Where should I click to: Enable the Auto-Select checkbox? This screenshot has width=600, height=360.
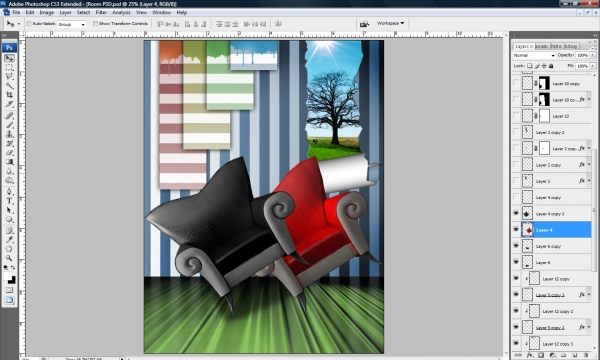(29, 24)
